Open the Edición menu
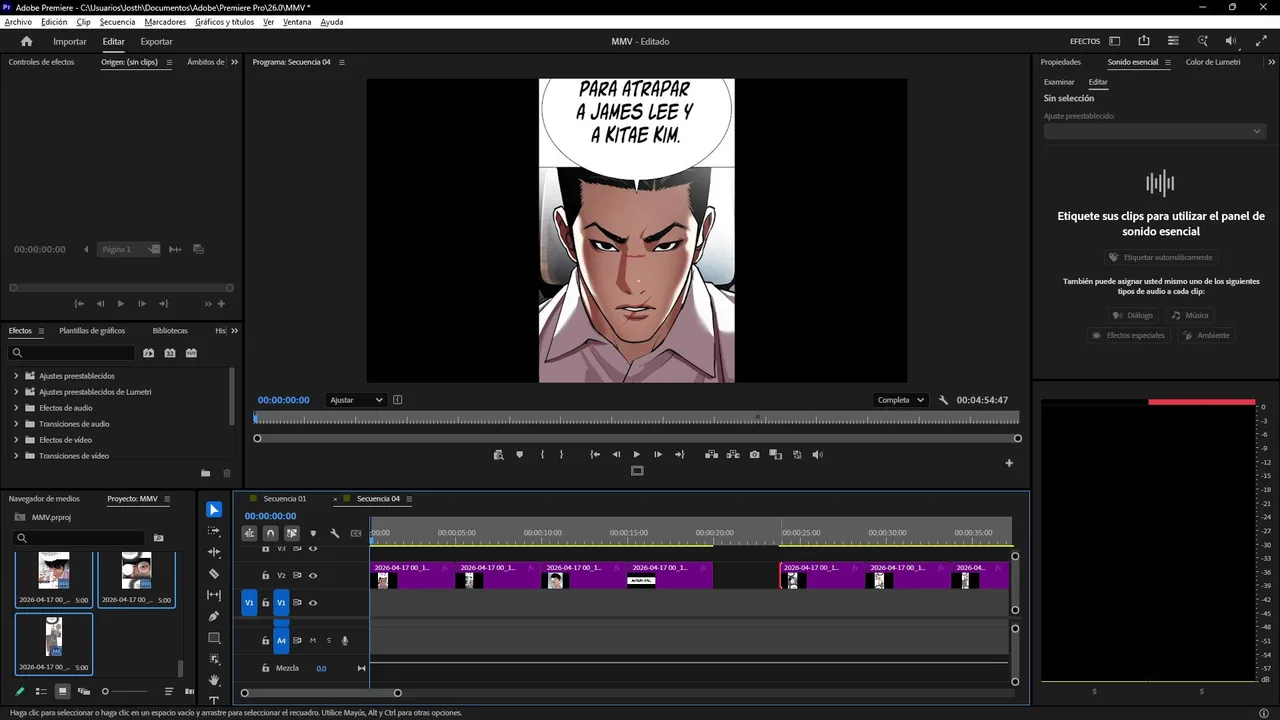This screenshot has width=1280, height=720. tap(54, 21)
